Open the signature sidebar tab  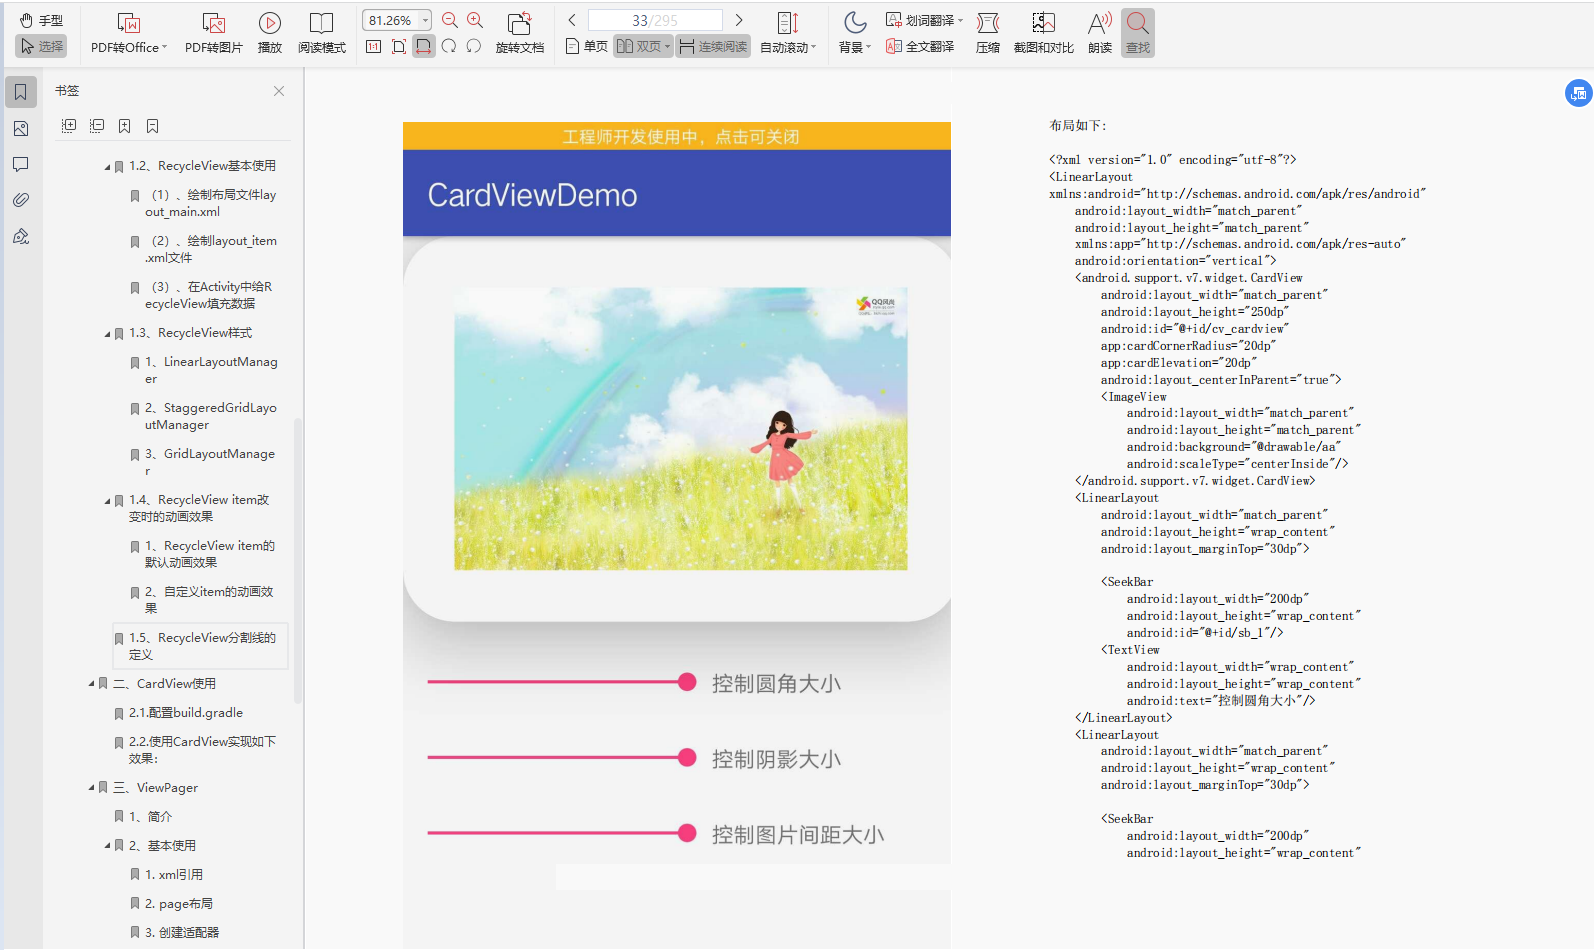pos(21,236)
